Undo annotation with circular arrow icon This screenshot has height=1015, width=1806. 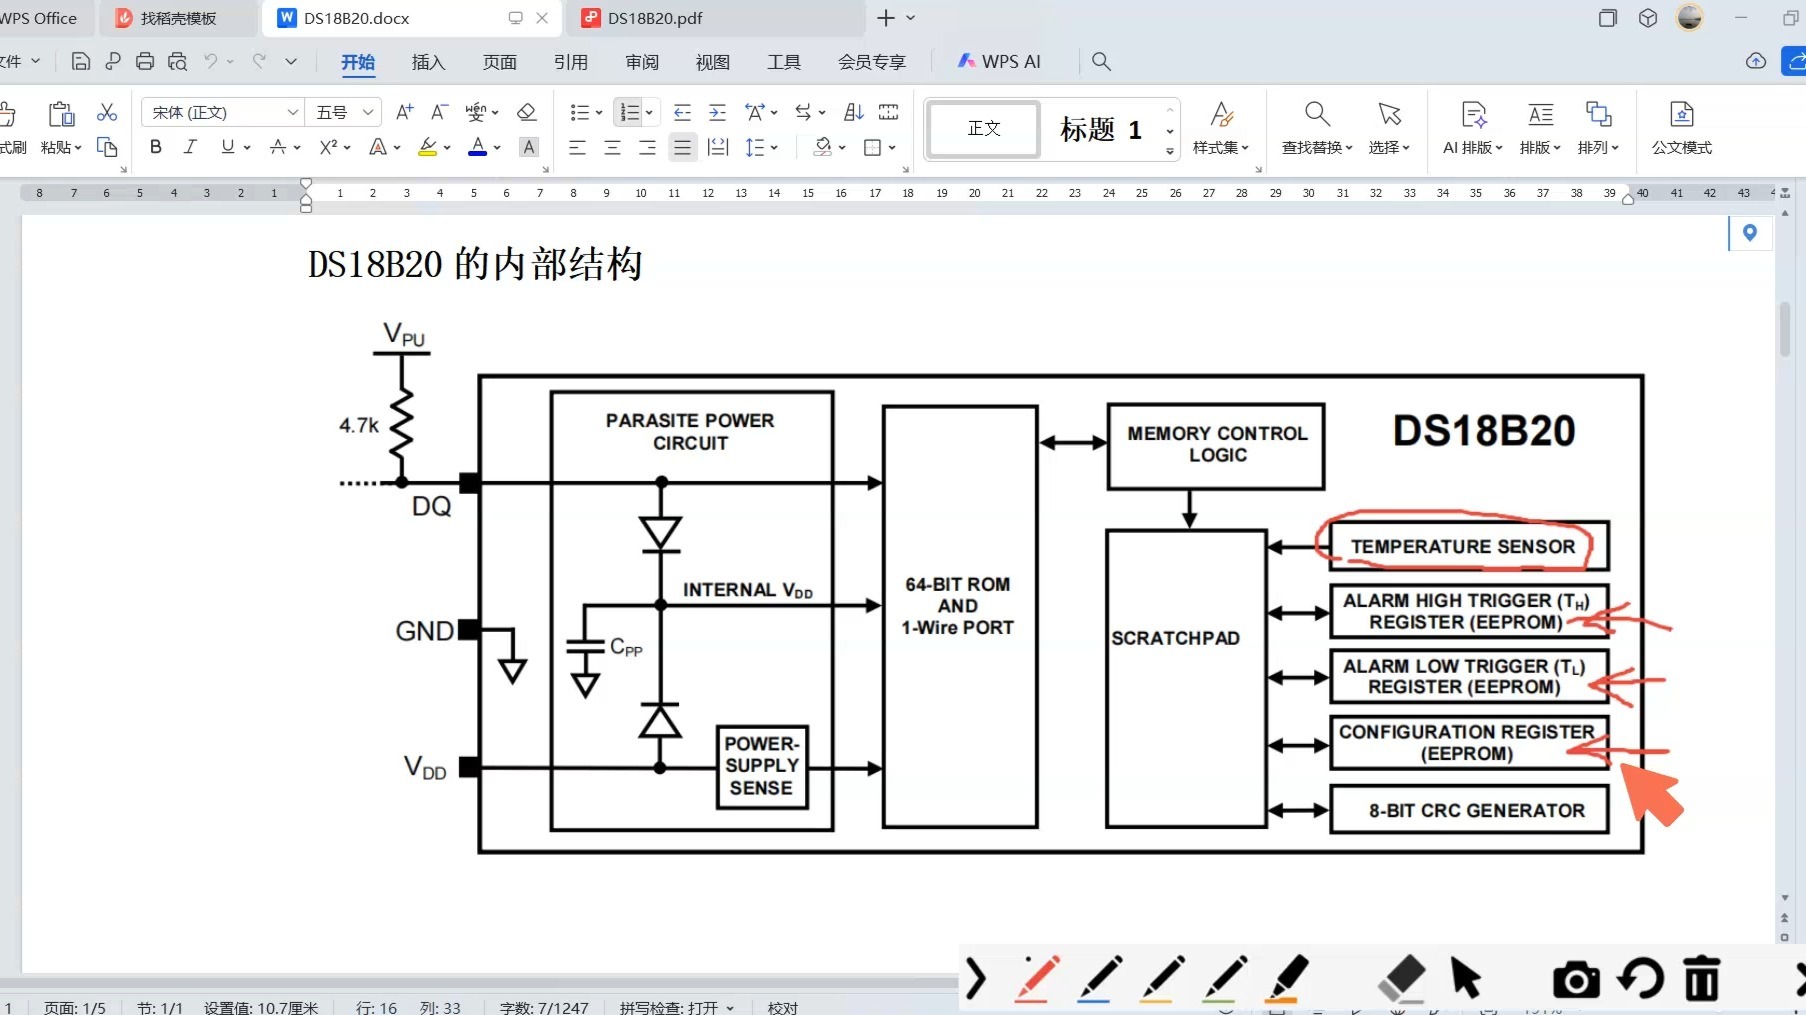coord(1640,978)
